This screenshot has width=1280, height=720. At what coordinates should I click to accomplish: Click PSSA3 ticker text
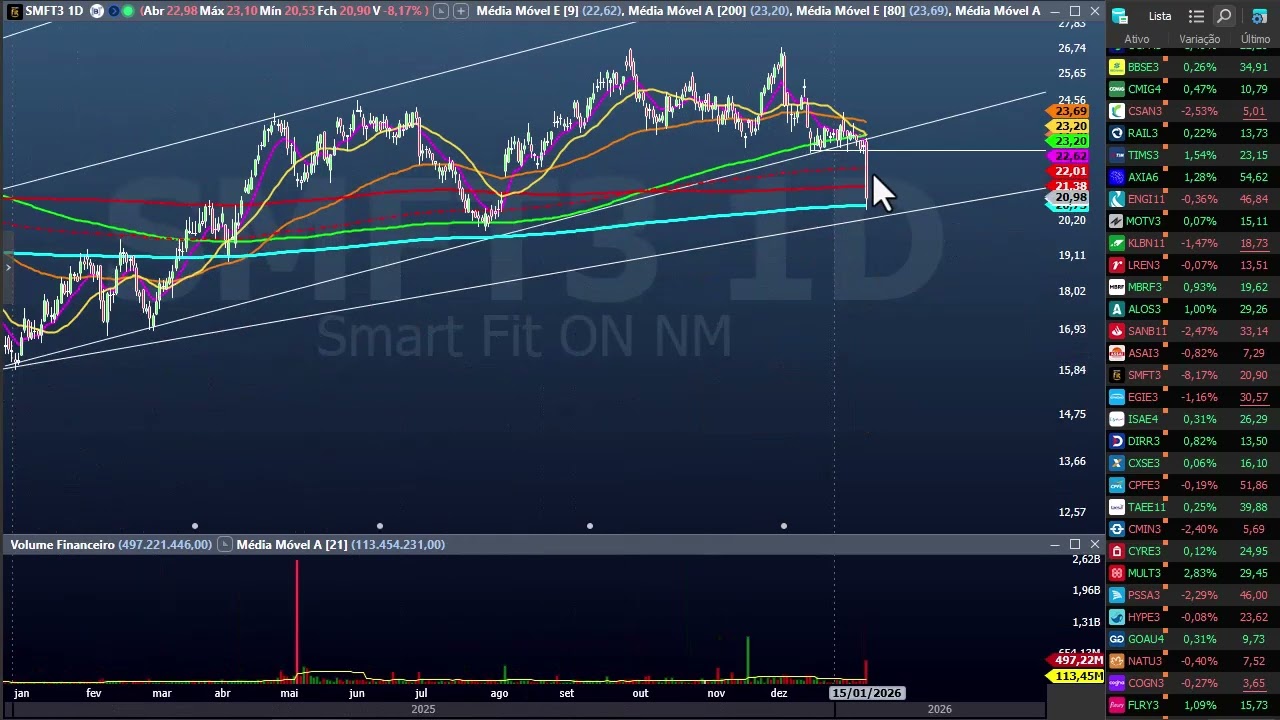[x=1144, y=595]
